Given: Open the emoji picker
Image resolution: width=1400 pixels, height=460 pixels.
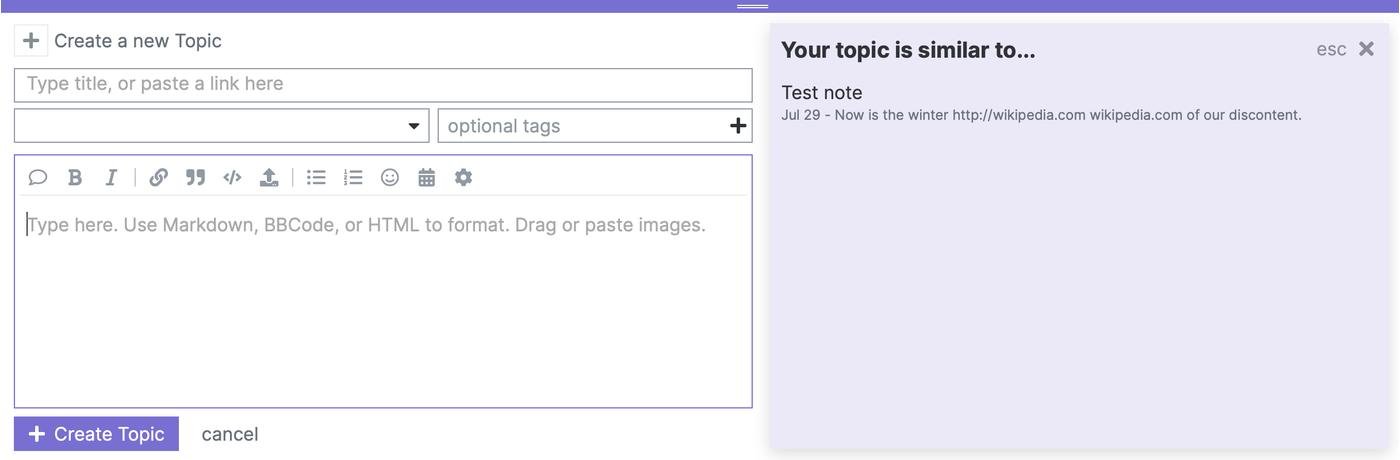Looking at the screenshot, I should point(390,177).
